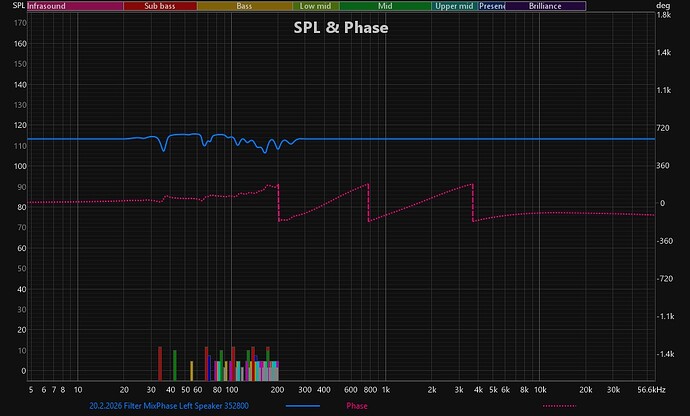Viewport: 690px width, 416px height.
Task: Click the '110' SPL axis value
Action: tap(20, 146)
